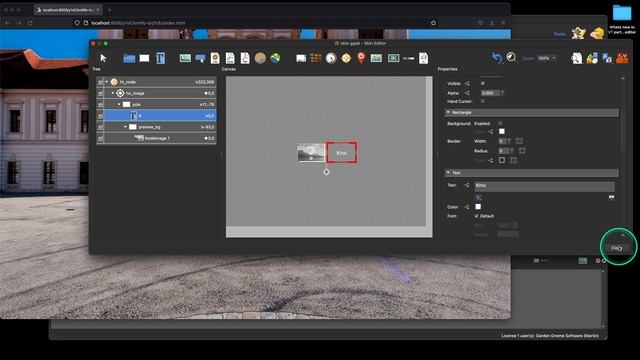Image resolution: width=640 pixels, height=360 pixels.
Task: Click the Text input field containing $(hs)
Action: pos(544,186)
